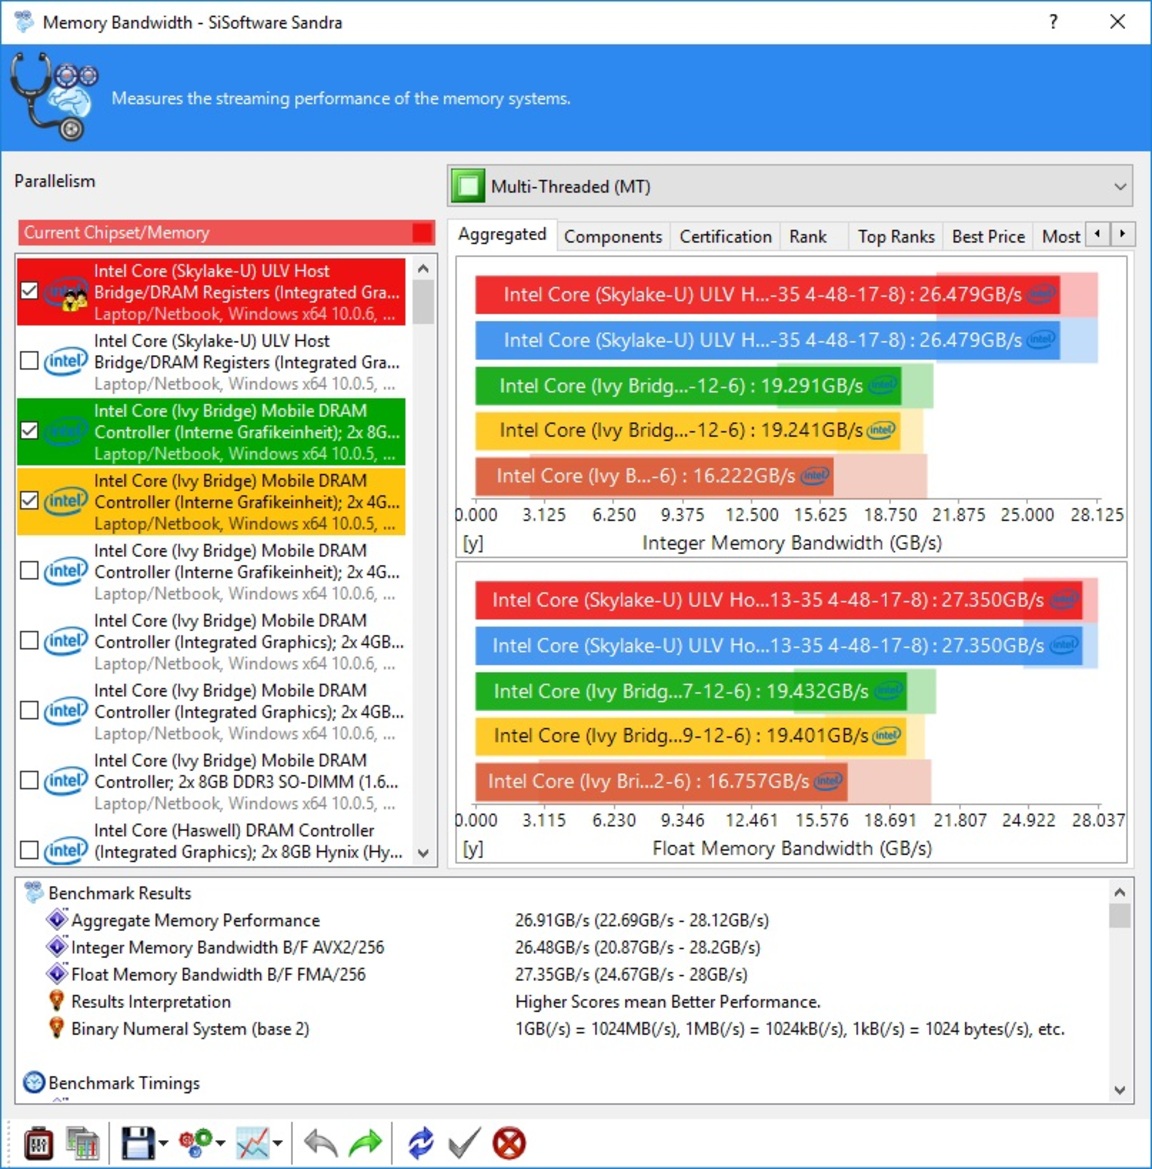Screen dimensions: 1152x1169
Task: Click chipset list scroll down arrow
Action: coord(423,853)
